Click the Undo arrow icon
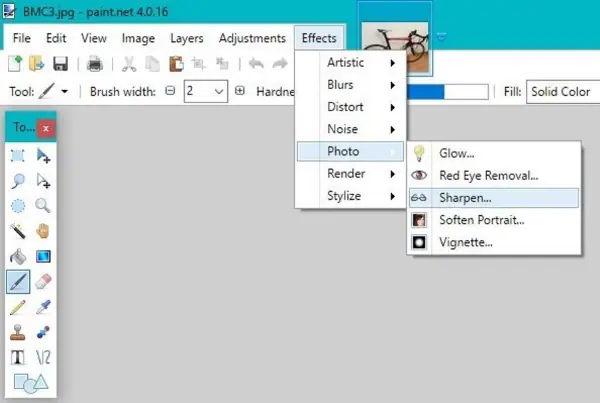This screenshot has height=403, width=600. click(x=256, y=64)
